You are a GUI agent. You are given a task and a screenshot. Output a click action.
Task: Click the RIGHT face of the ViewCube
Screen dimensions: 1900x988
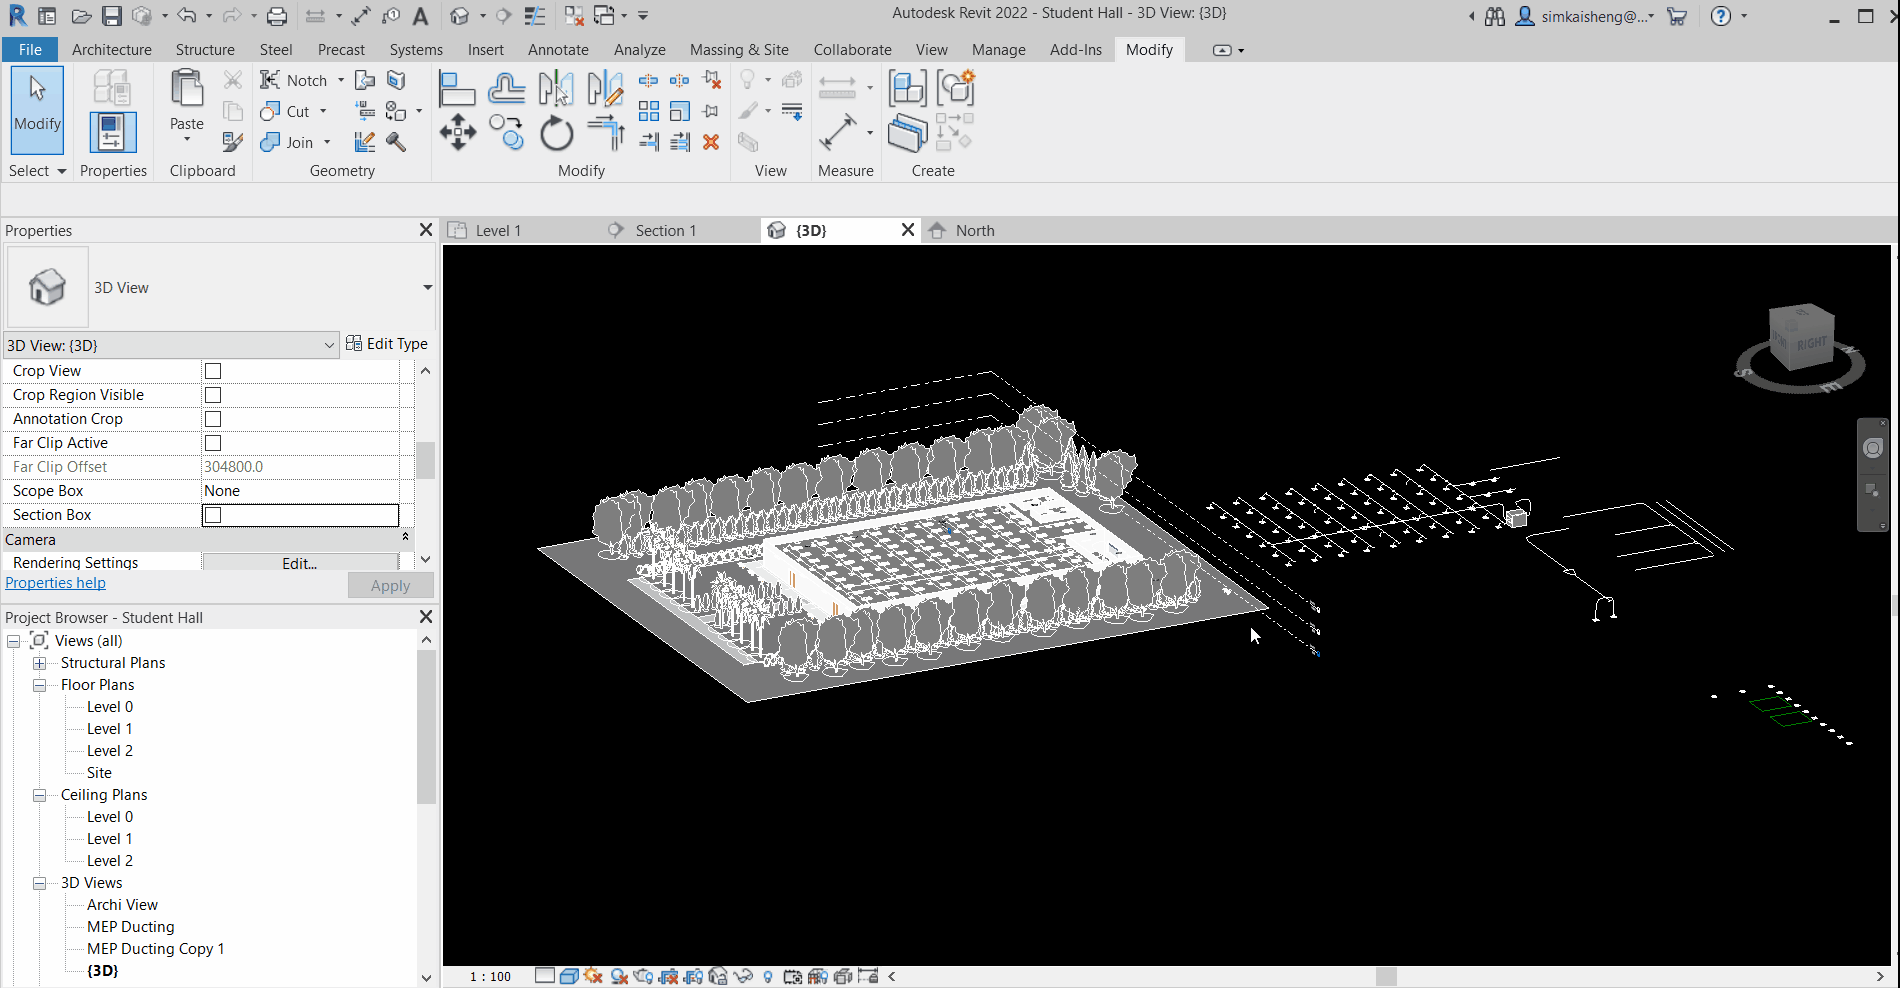tap(1811, 344)
